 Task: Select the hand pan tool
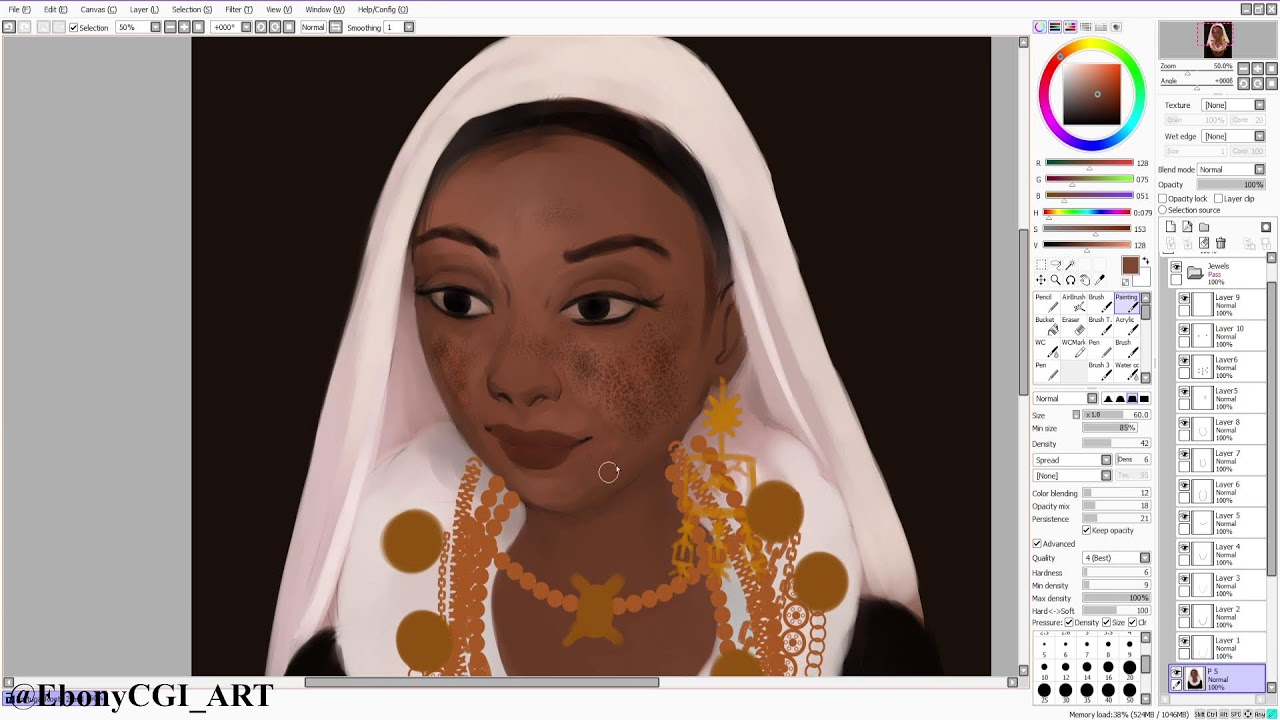click(x=1085, y=280)
